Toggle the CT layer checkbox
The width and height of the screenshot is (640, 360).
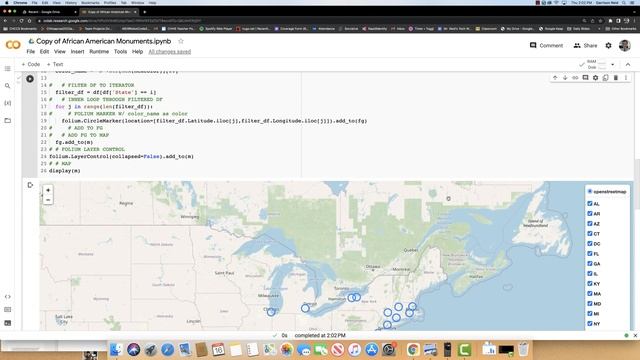(x=590, y=233)
